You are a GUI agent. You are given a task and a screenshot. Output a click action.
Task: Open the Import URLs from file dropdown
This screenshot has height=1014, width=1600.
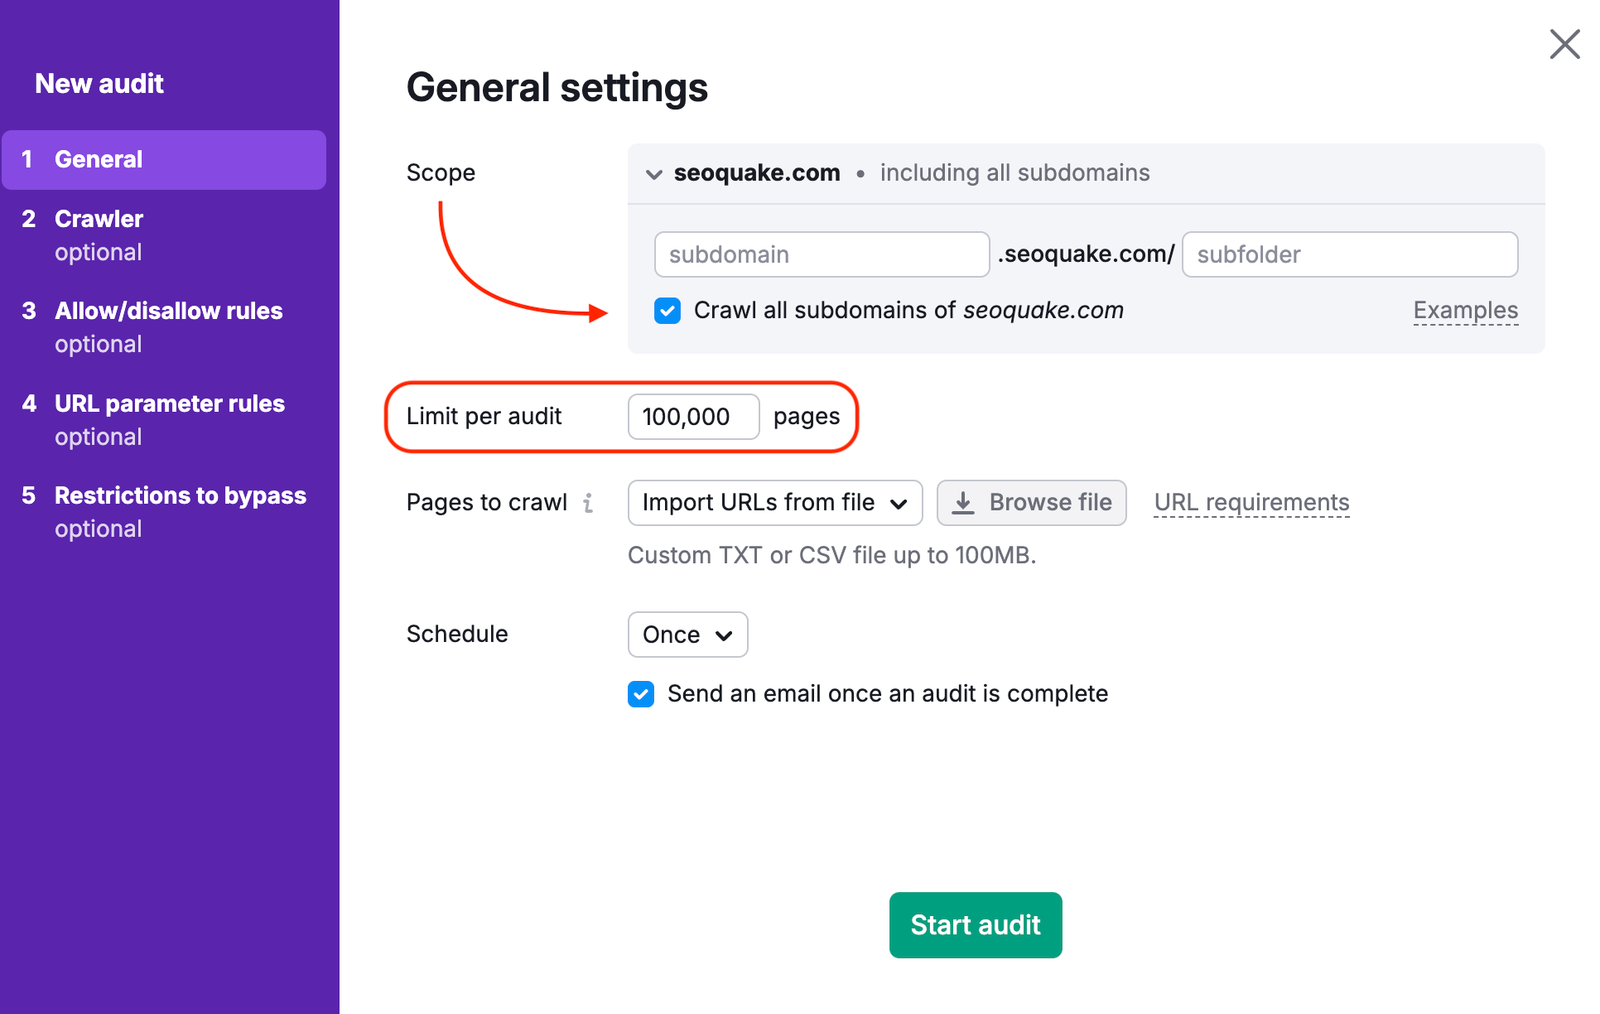click(774, 503)
